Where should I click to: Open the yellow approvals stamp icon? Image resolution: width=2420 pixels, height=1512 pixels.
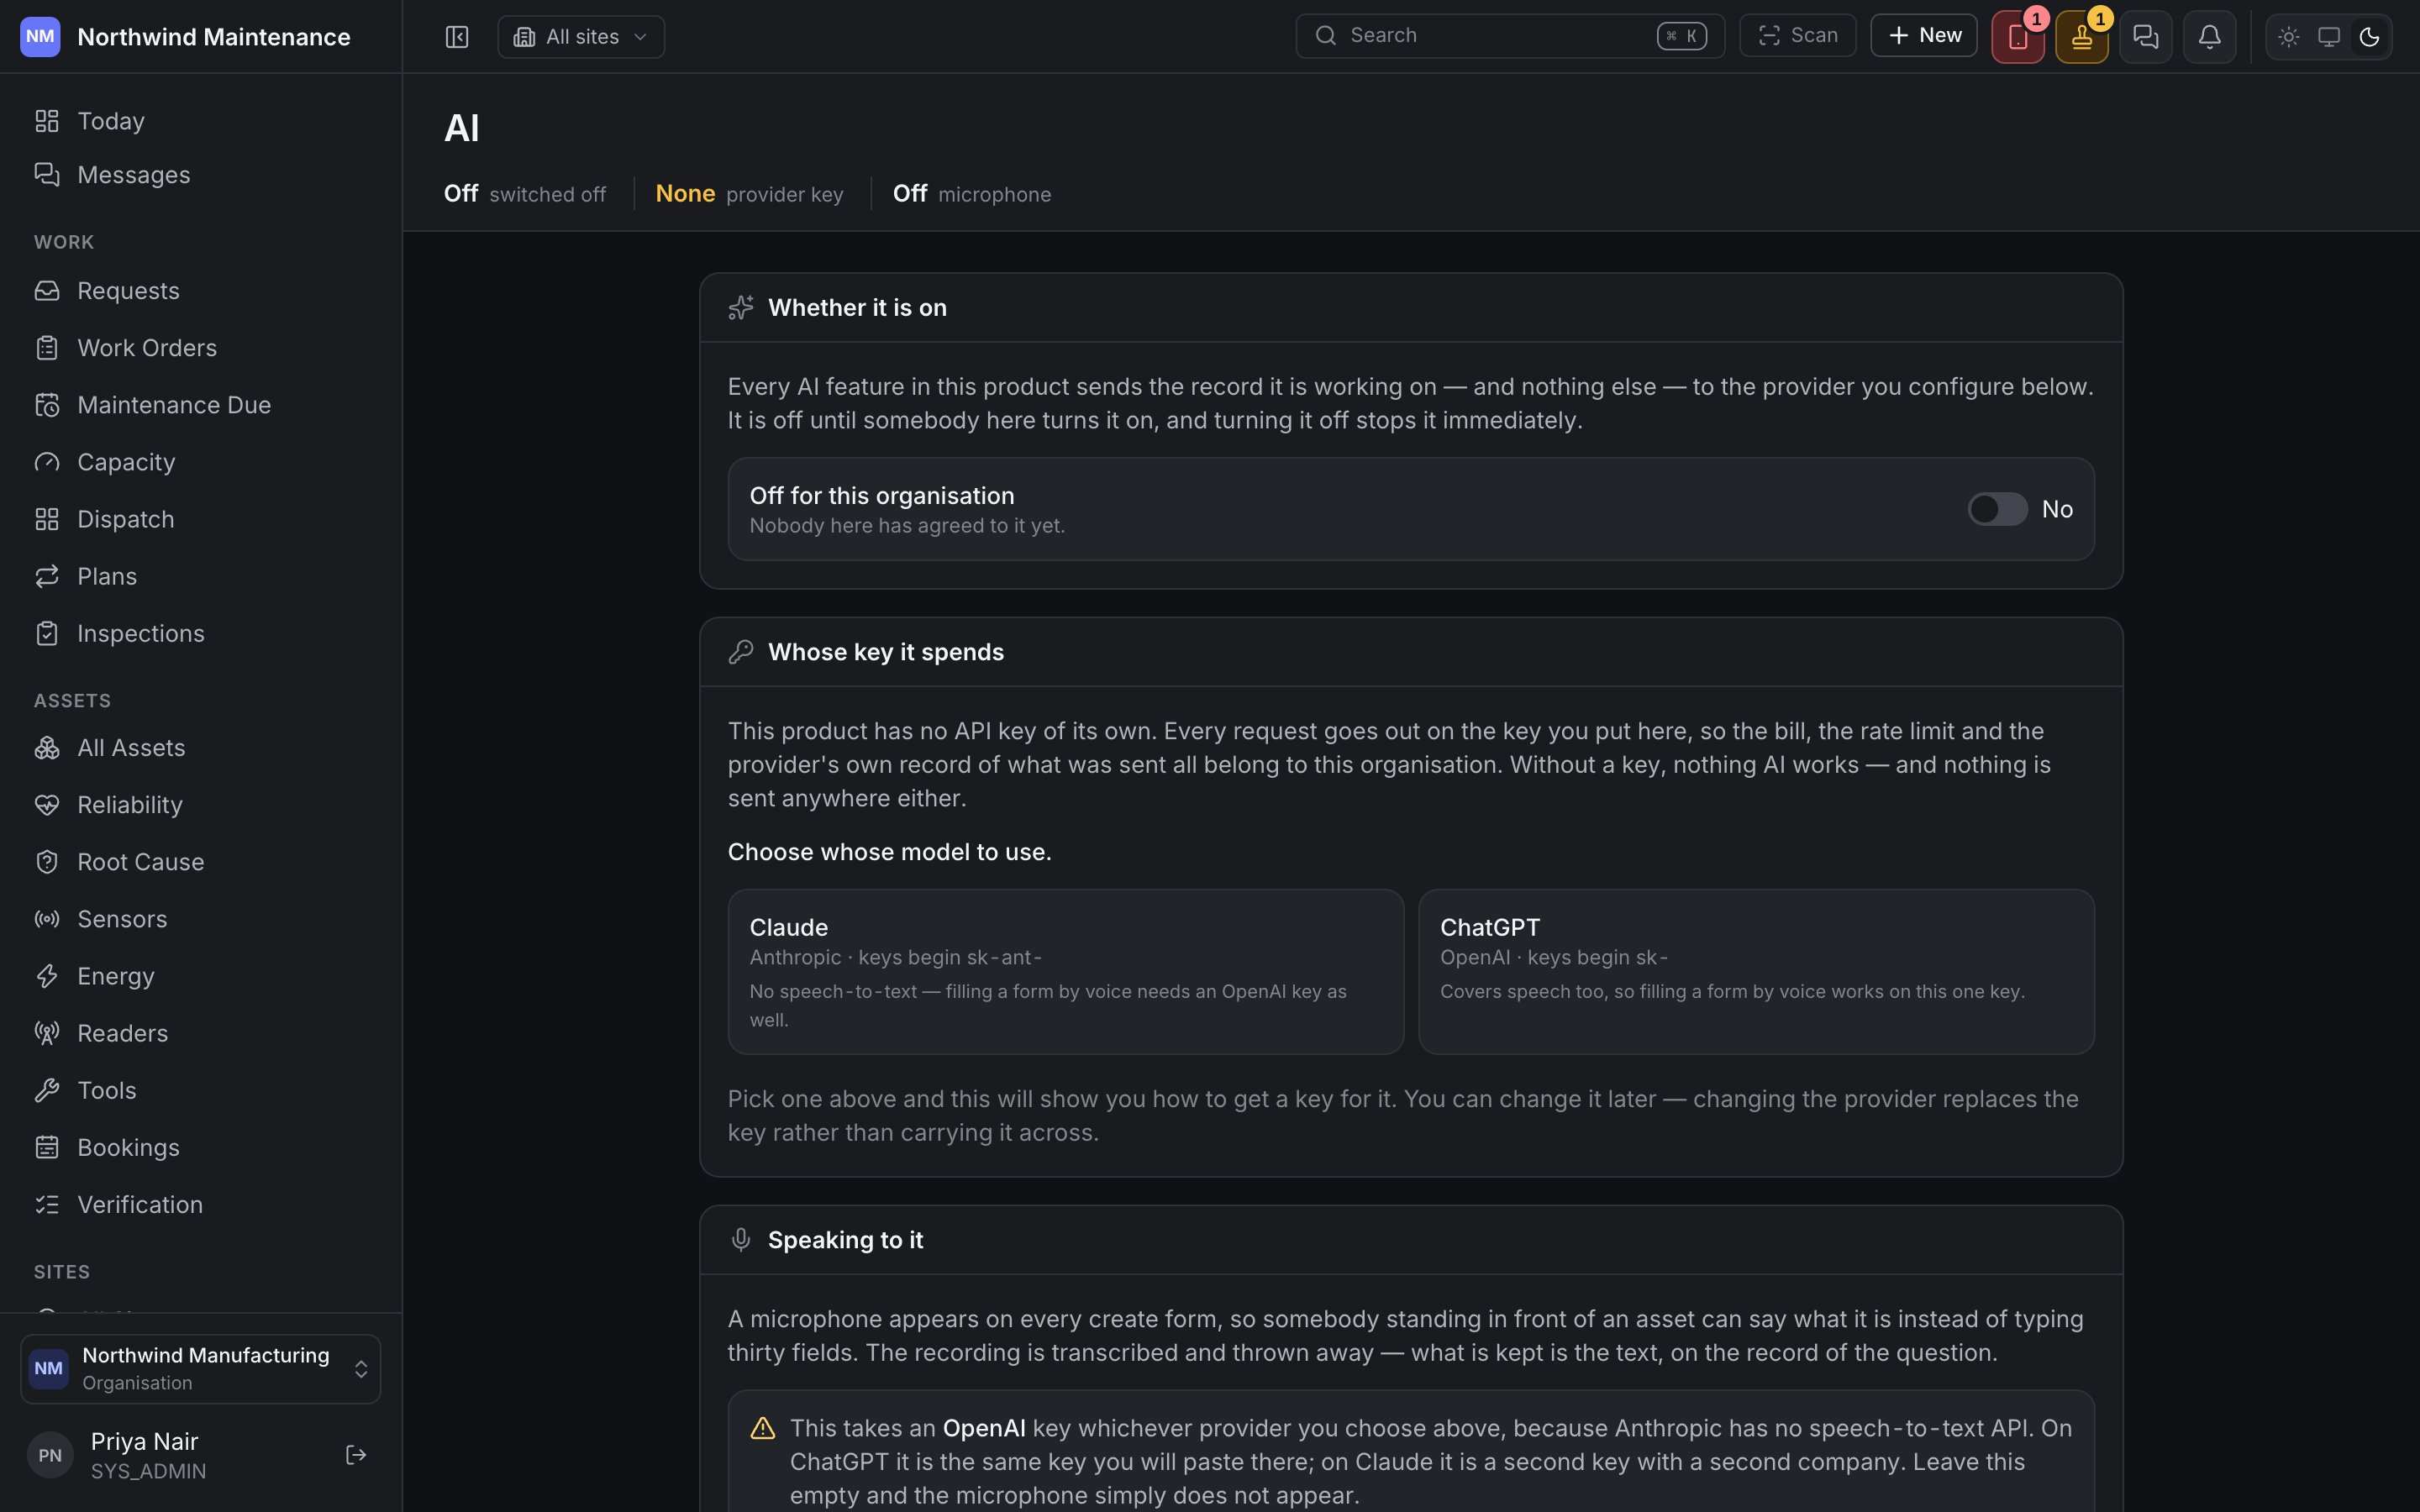pos(2082,37)
